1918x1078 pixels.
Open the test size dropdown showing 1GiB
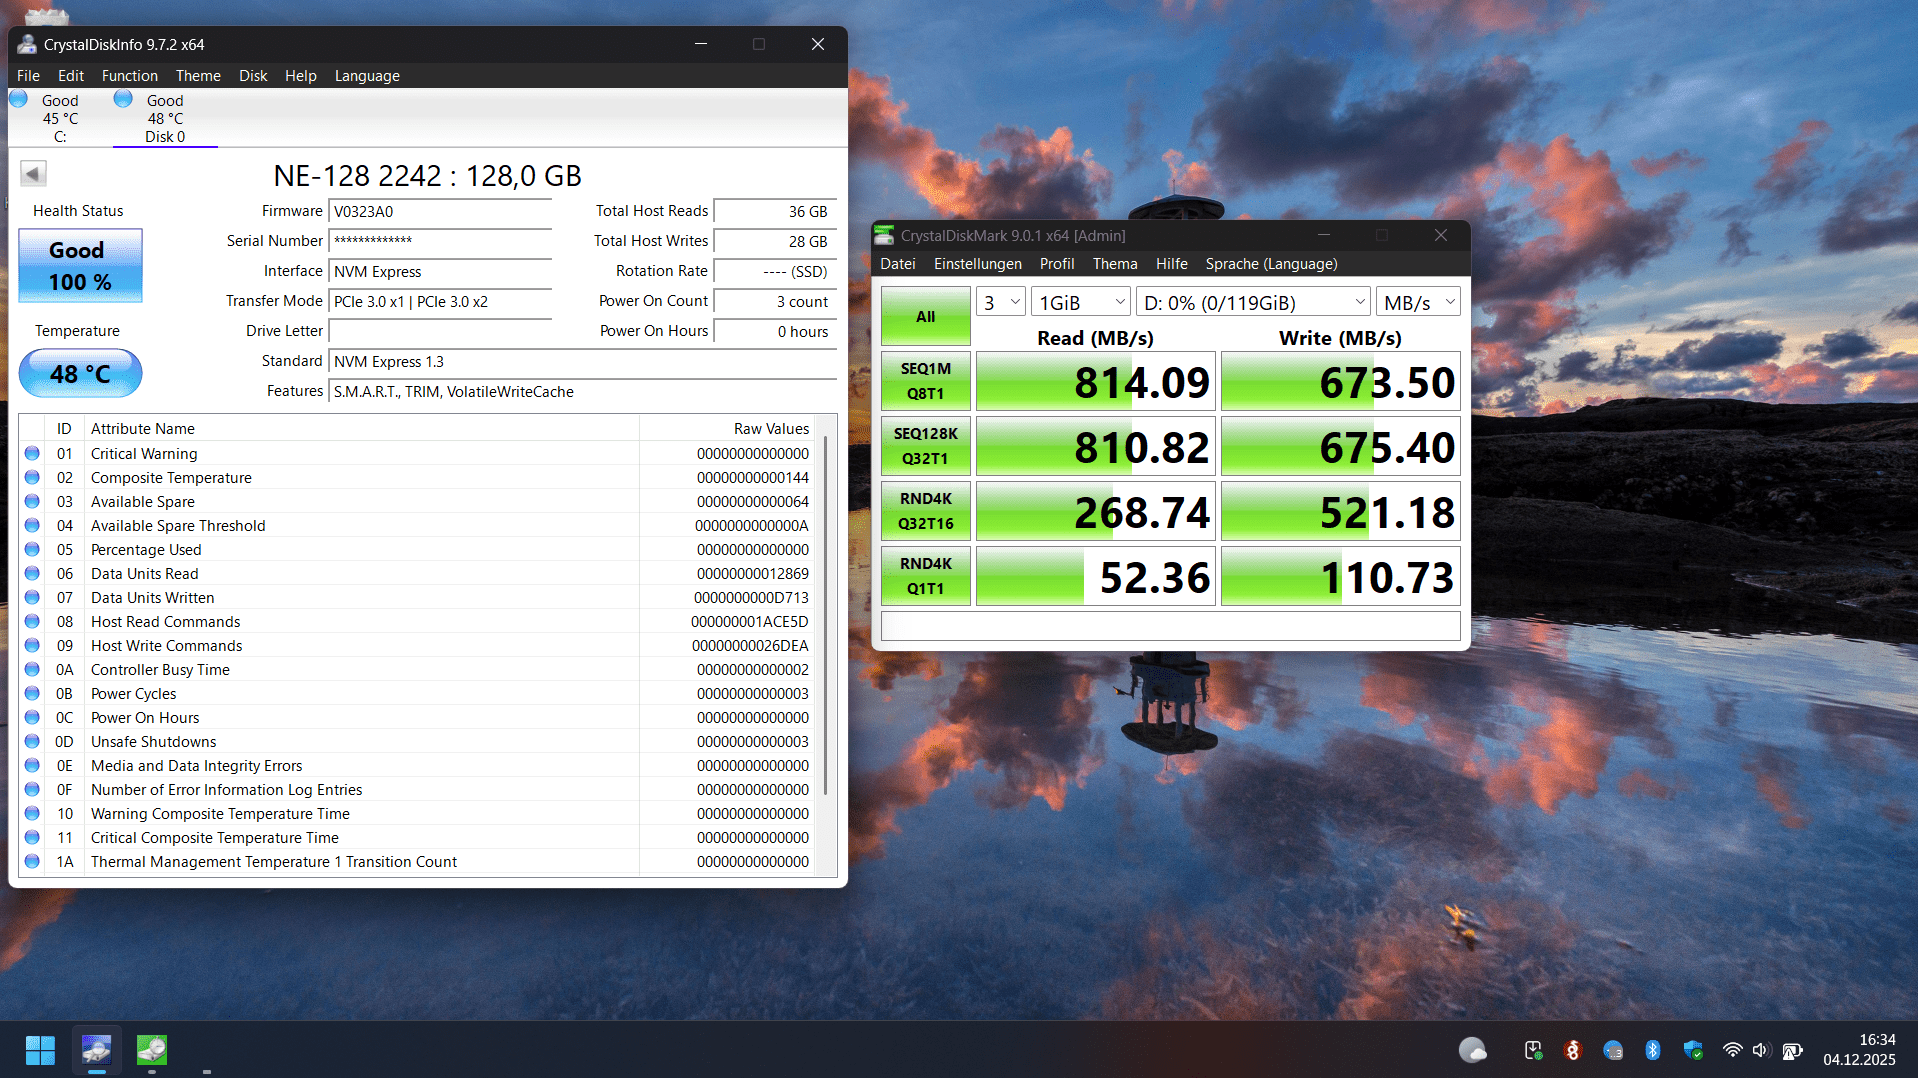pos(1081,302)
